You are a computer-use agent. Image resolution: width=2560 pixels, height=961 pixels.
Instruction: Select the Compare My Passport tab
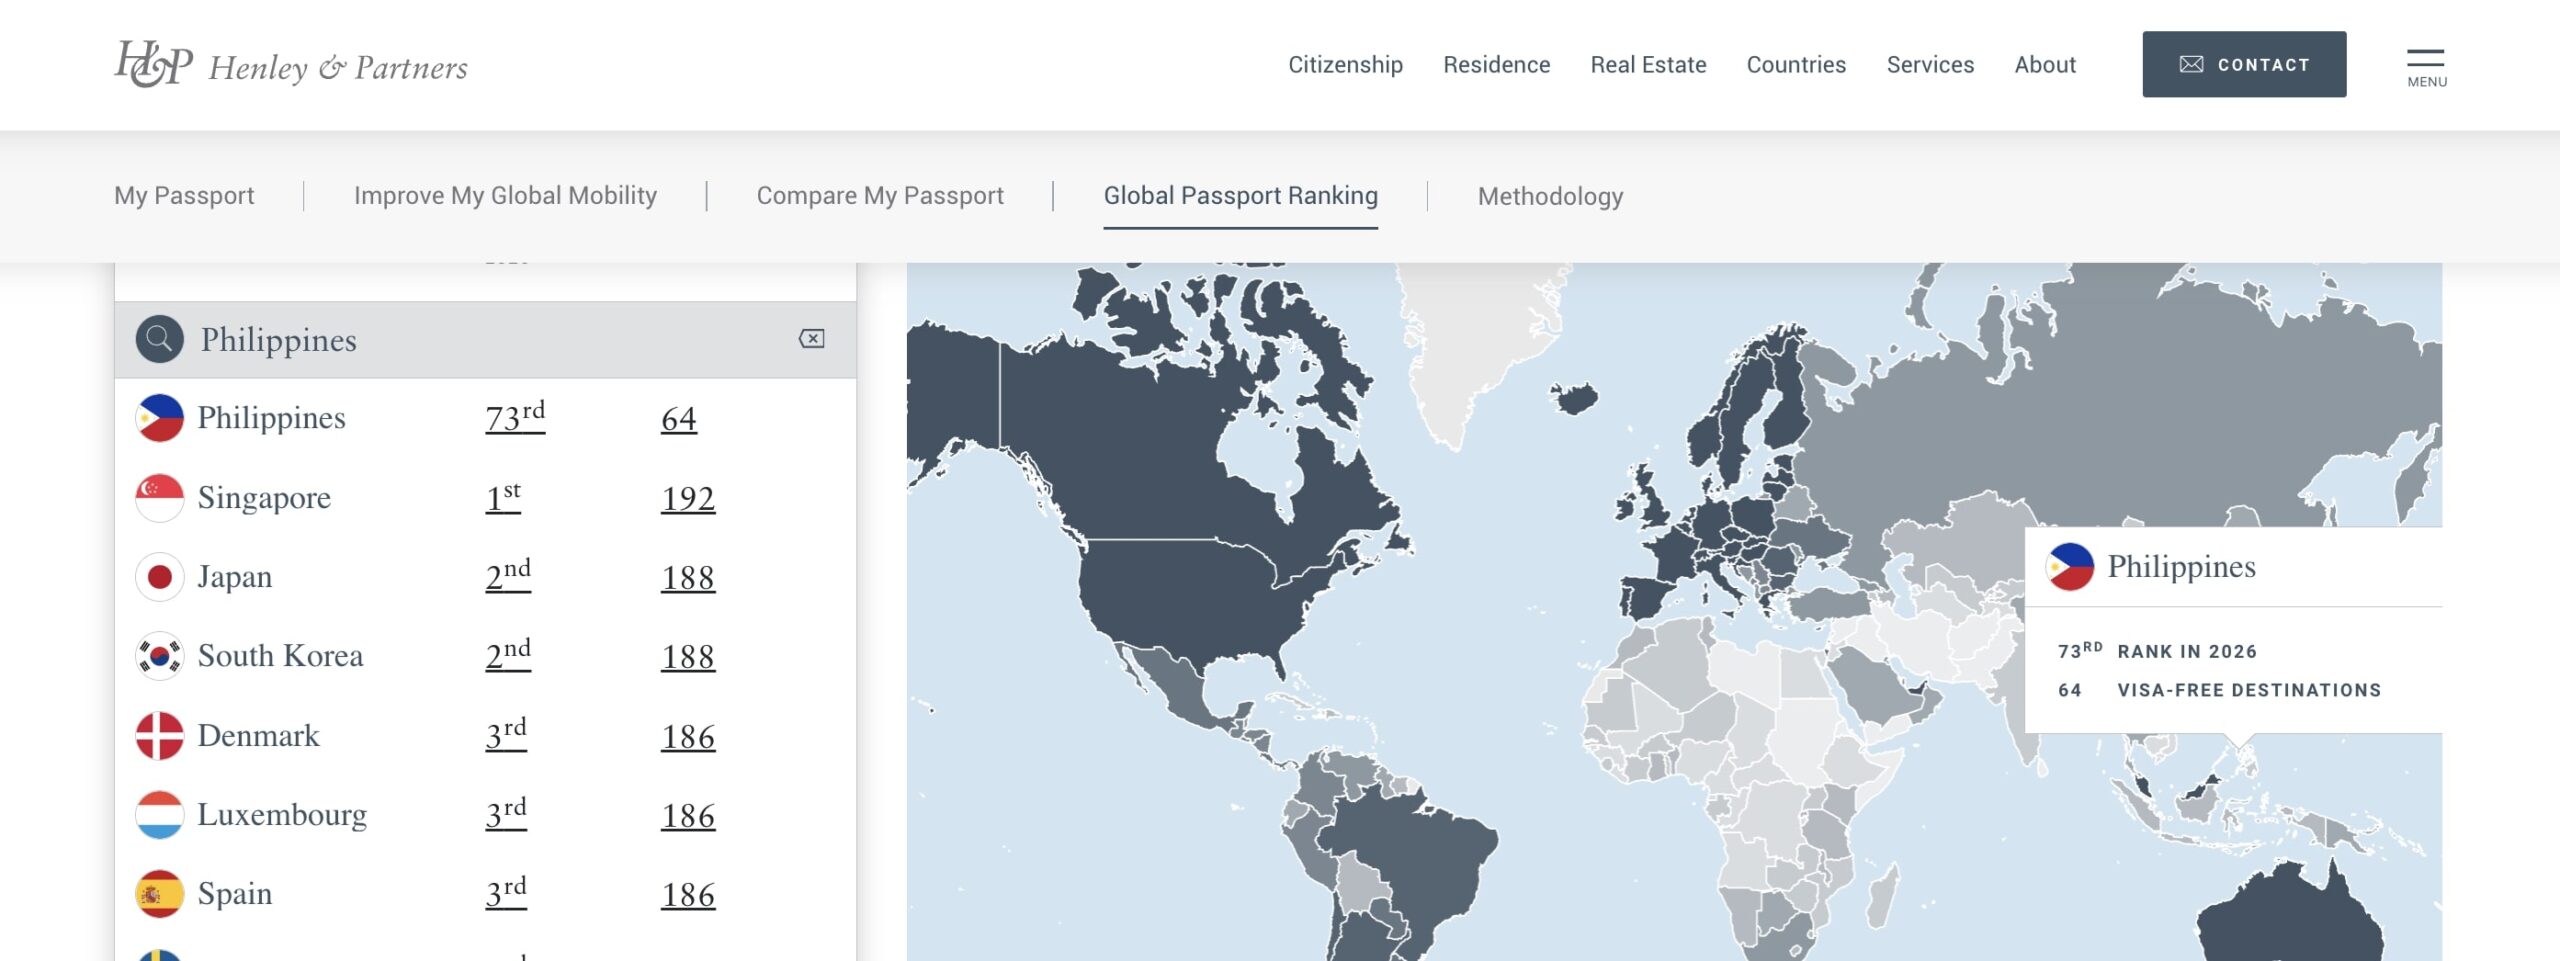point(880,196)
